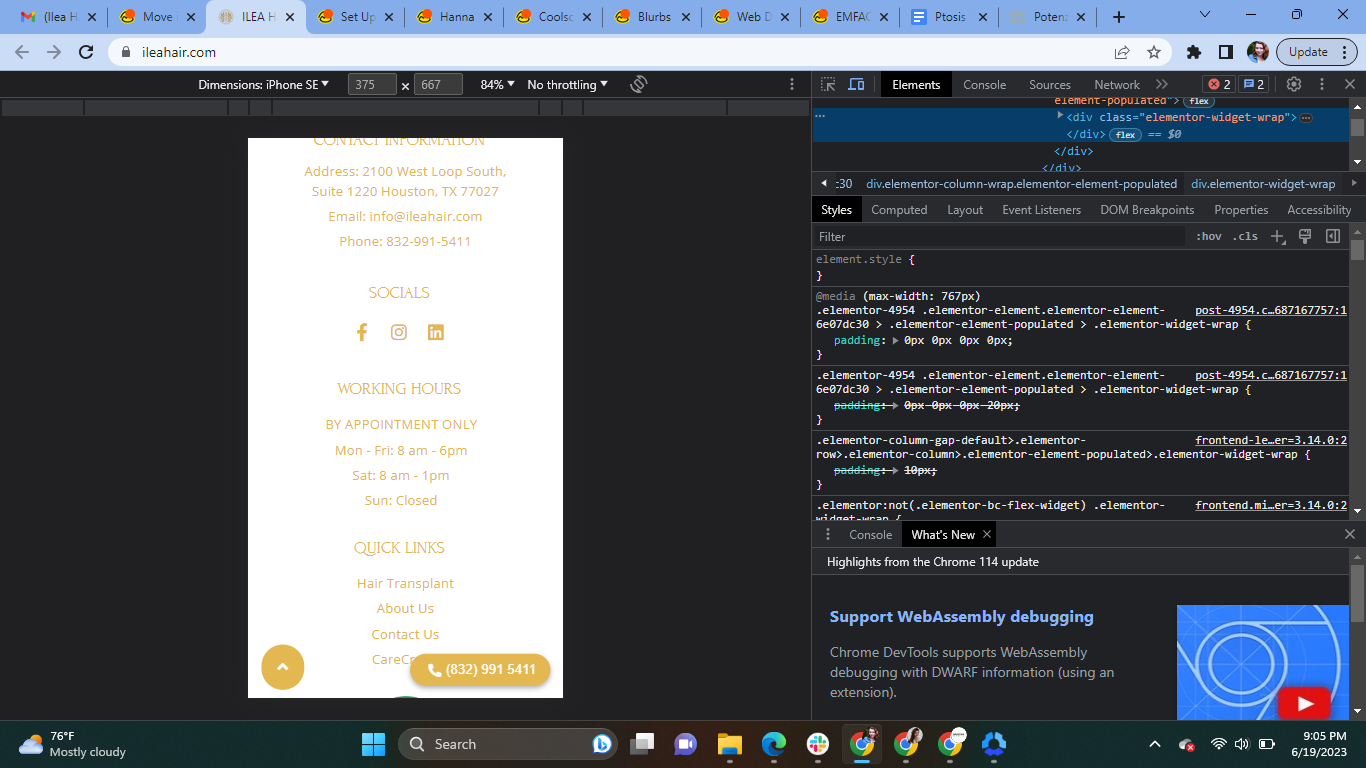The image size is (1366, 768).
Task: Open the Facebook social icon
Action: click(362, 332)
